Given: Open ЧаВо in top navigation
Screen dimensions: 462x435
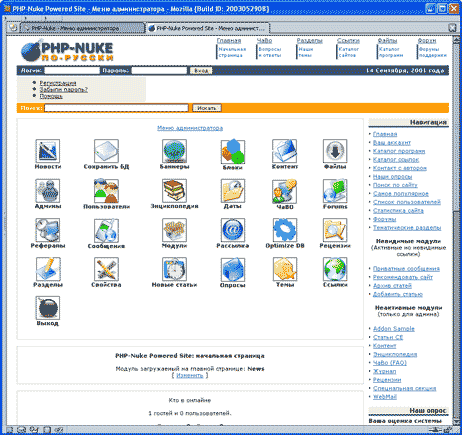Looking at the screenshot, I should click(x=264, y=41).
